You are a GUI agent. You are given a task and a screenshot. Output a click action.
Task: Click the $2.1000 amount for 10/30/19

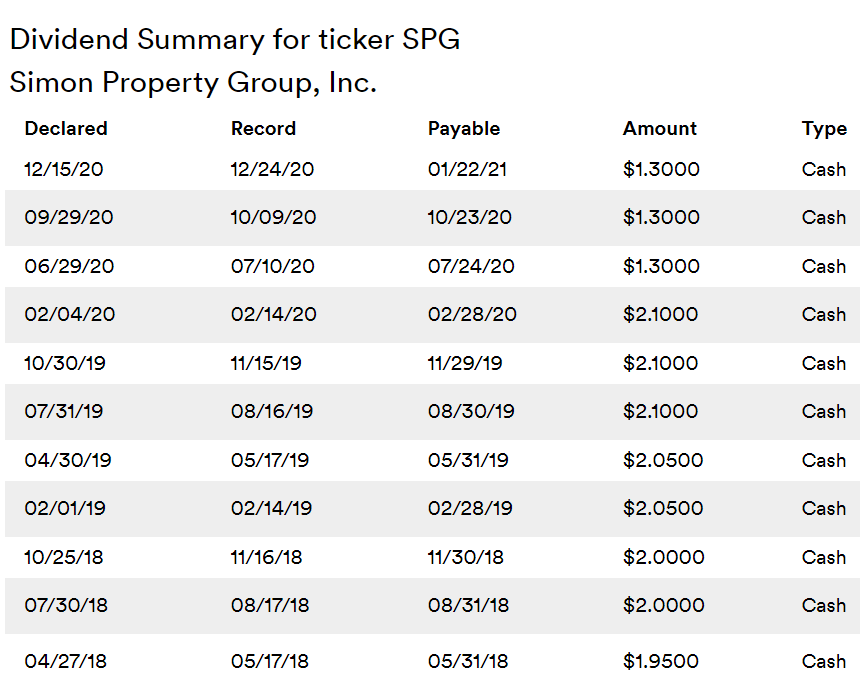point(660,364)
